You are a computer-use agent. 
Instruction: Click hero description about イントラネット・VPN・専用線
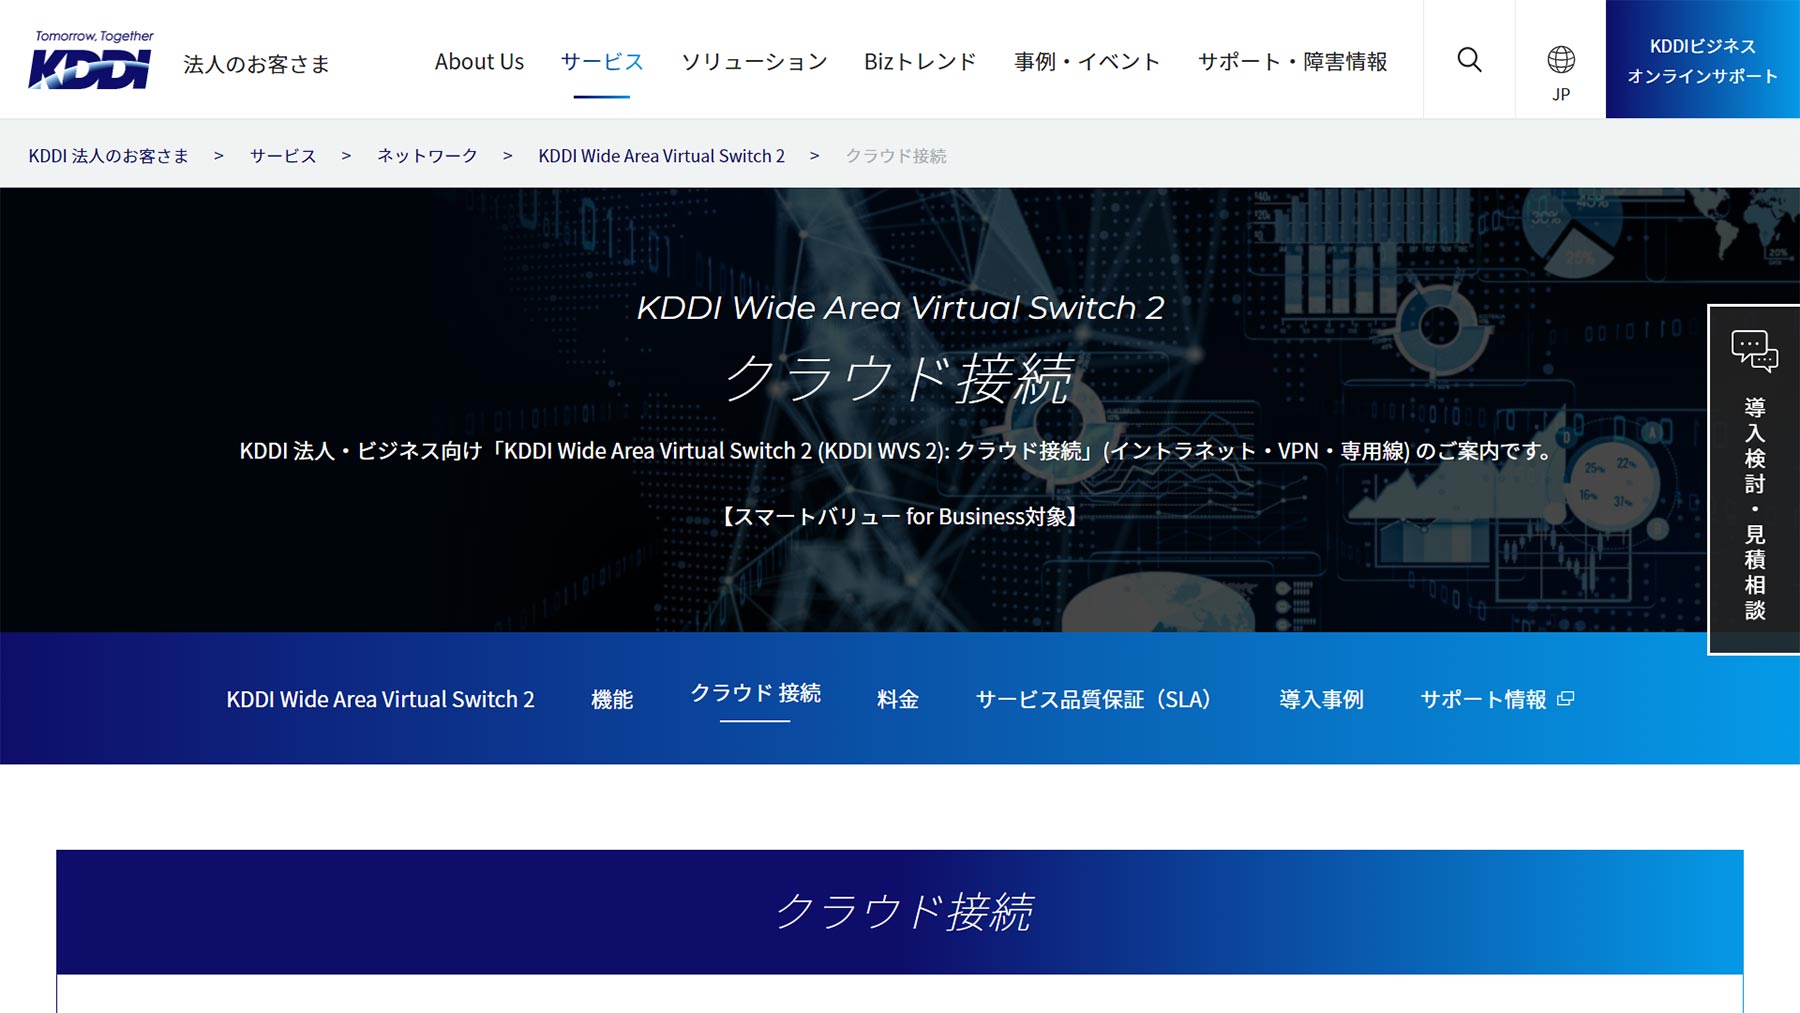[x=898, y=451]
